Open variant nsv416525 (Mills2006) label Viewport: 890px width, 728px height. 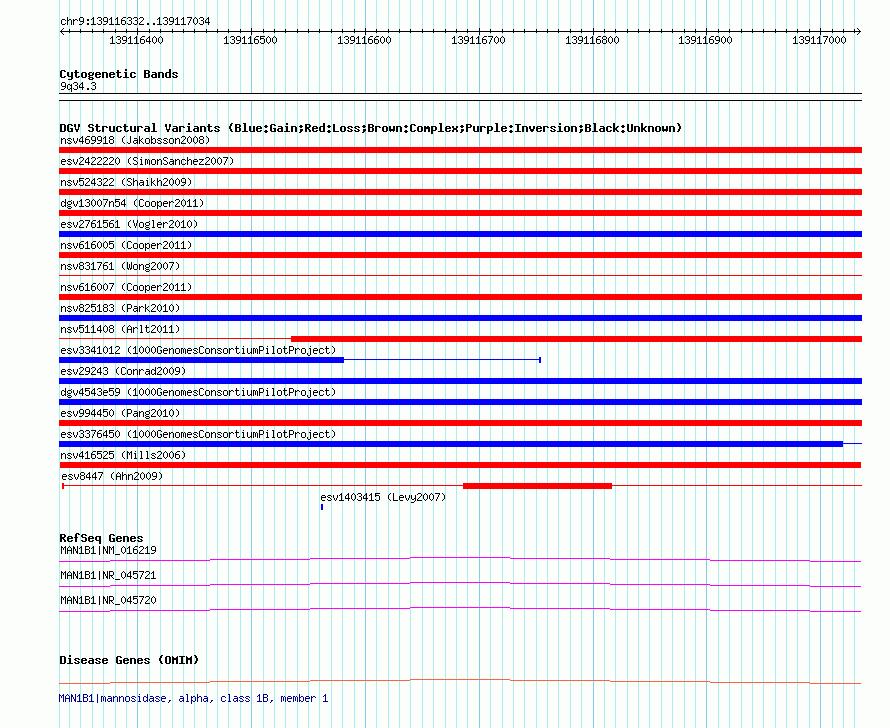coord(123,455)
